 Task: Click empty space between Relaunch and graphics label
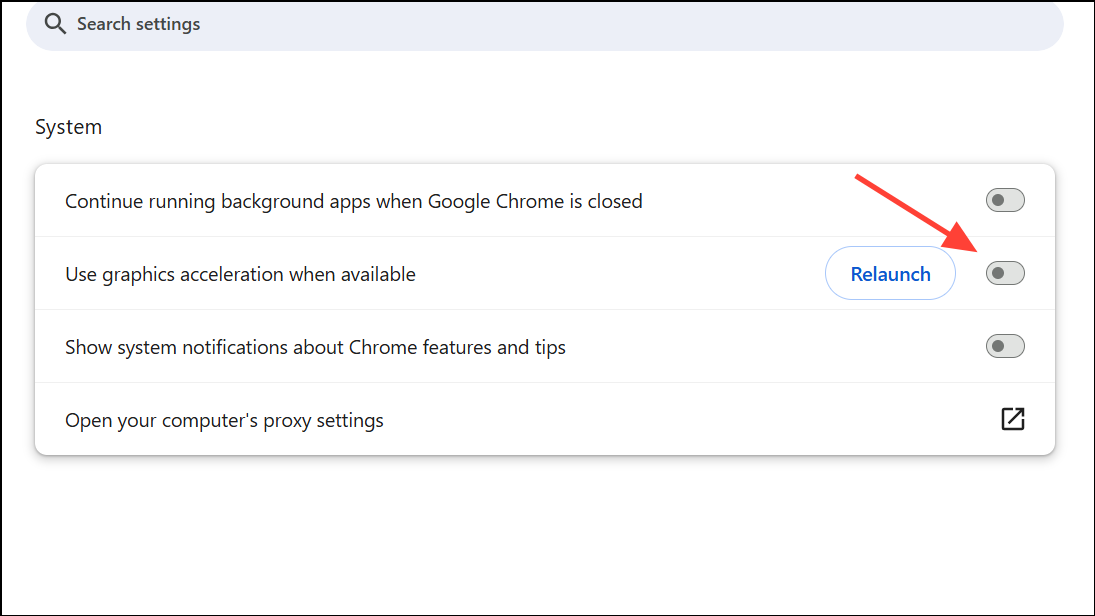pos(620,275)
